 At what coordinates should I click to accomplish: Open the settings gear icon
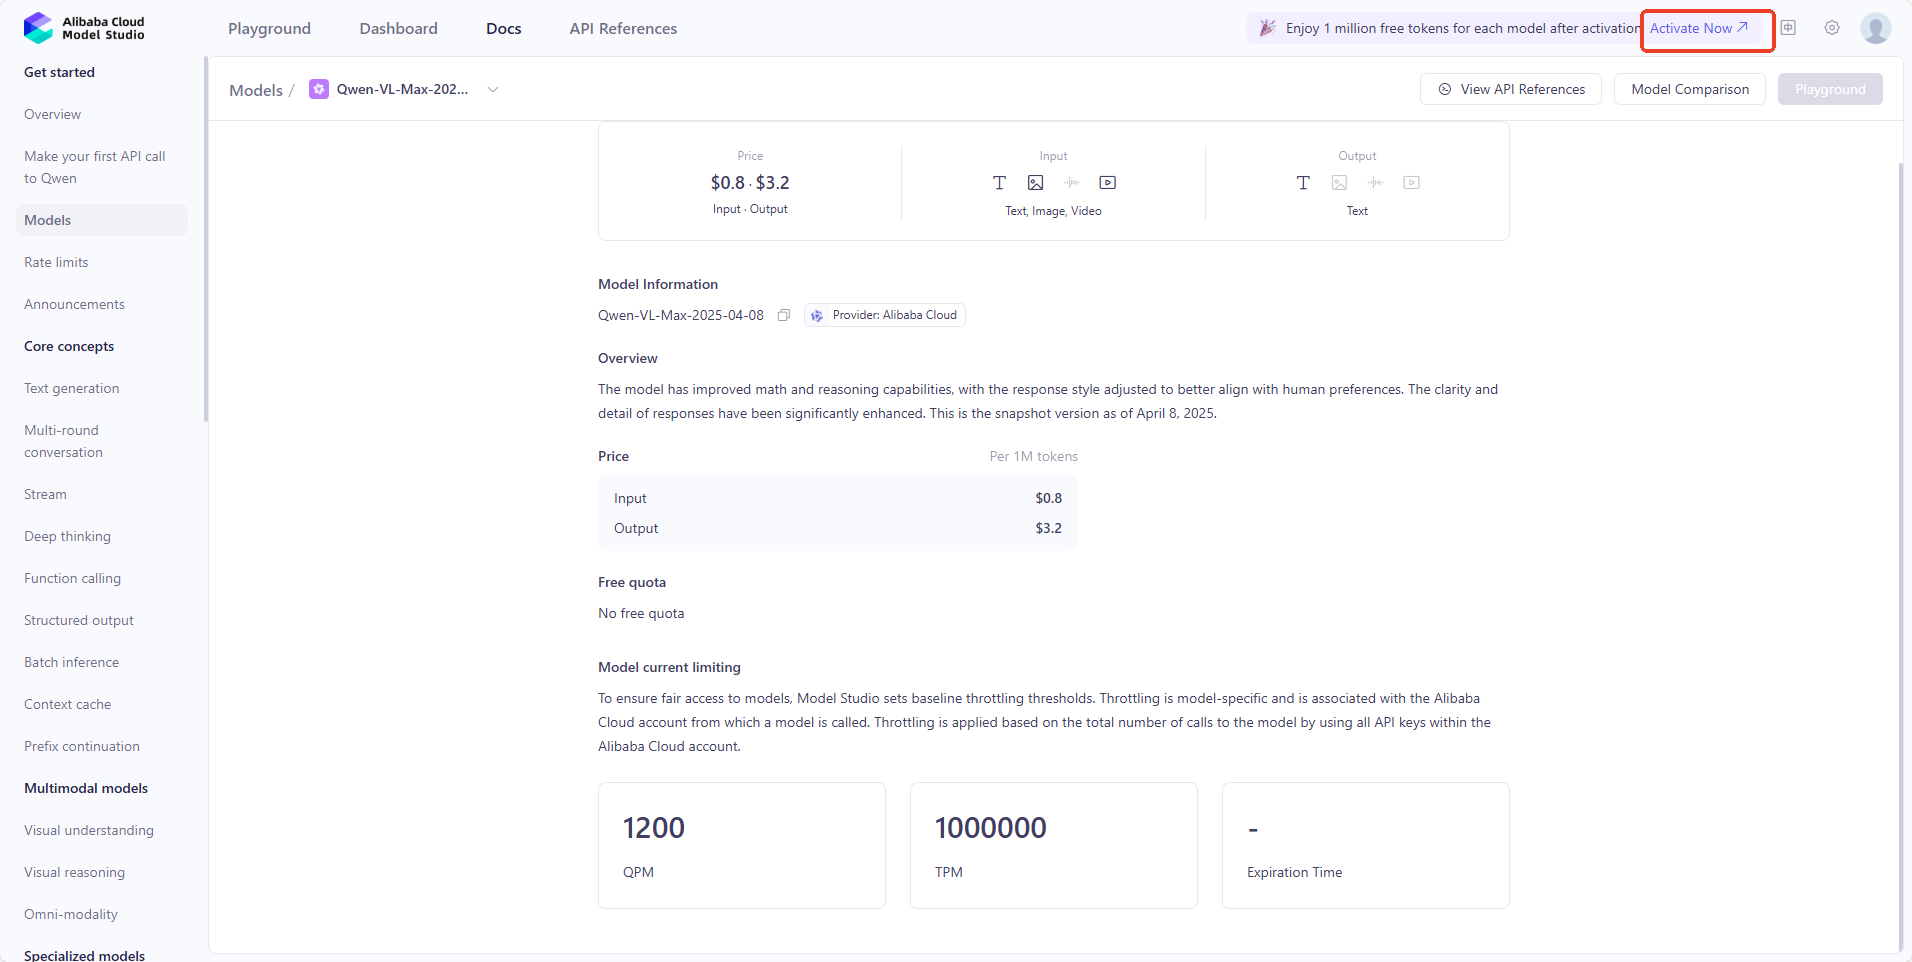pyautogui.click(x=1832, y=28)
